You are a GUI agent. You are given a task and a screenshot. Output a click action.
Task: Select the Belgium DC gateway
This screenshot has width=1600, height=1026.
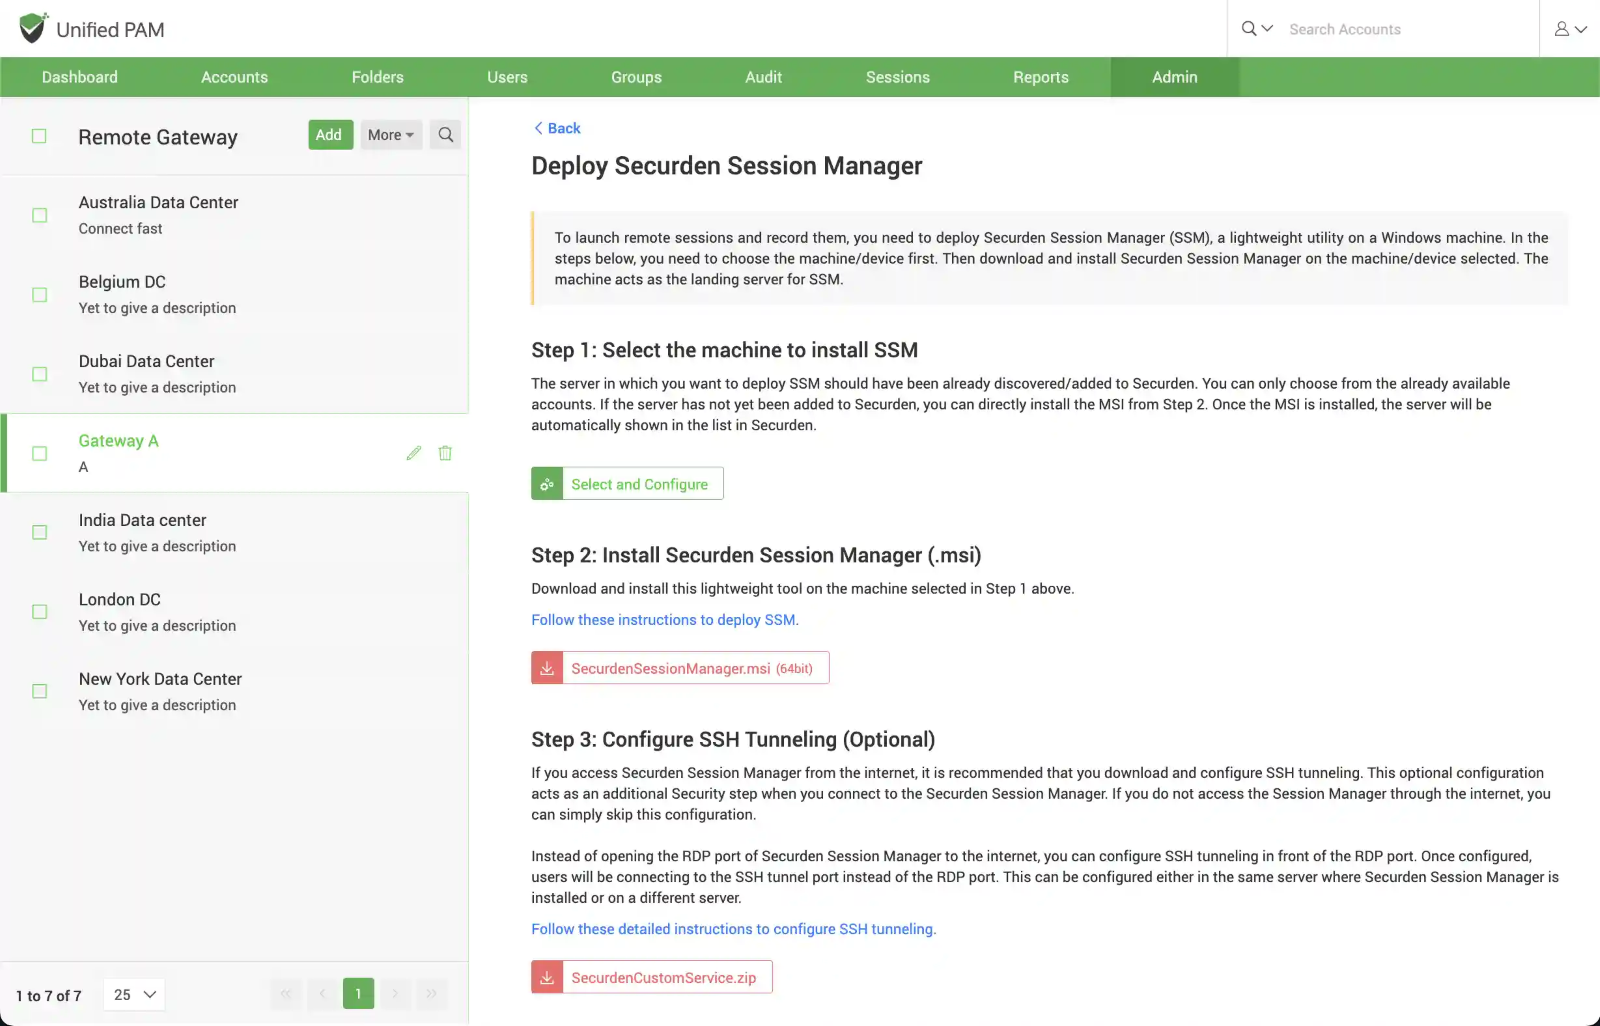pyautogui.click(x=235, y=295)
